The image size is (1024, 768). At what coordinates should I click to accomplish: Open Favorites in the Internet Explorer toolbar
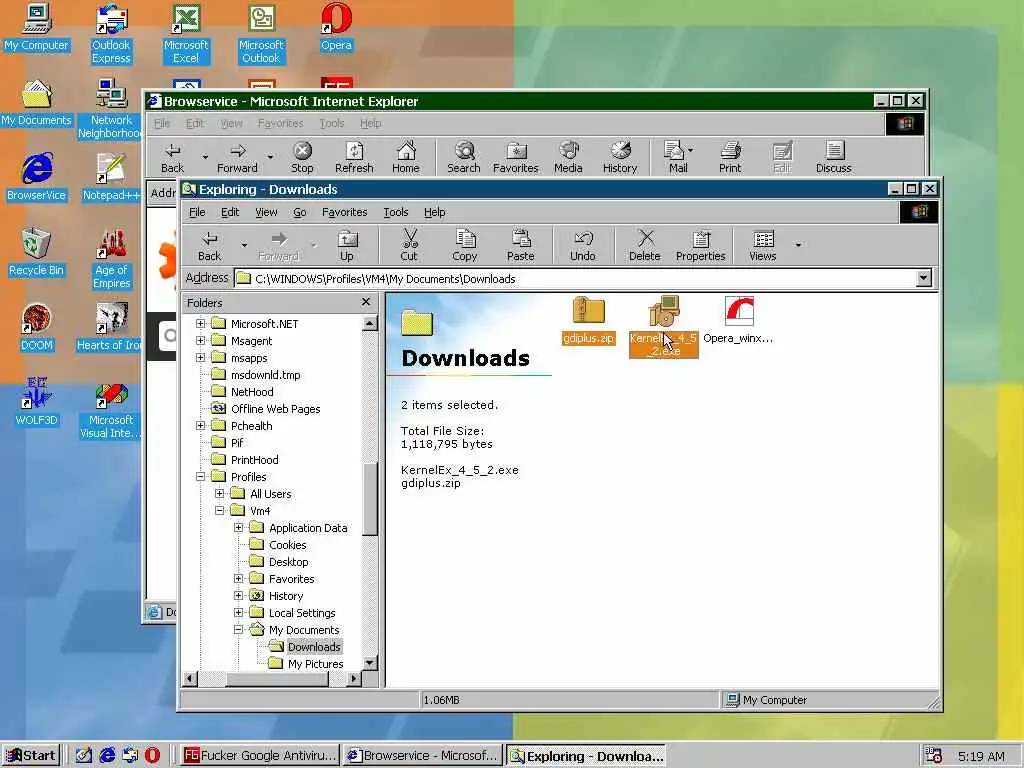(516, 157)
